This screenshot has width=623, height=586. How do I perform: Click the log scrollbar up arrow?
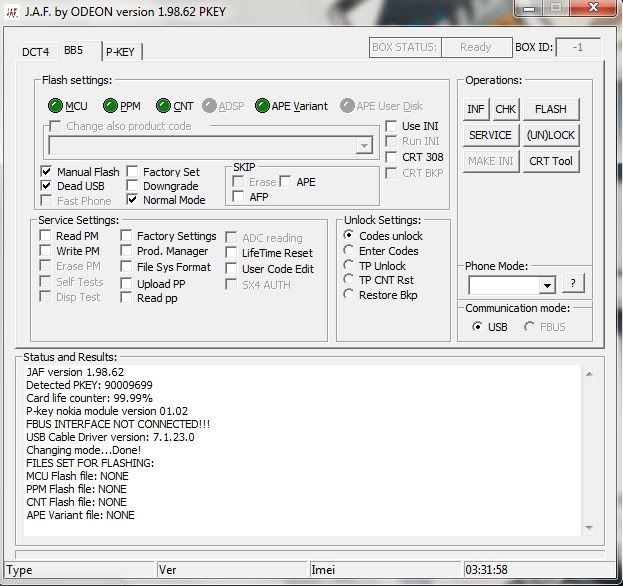click(590, 373)
